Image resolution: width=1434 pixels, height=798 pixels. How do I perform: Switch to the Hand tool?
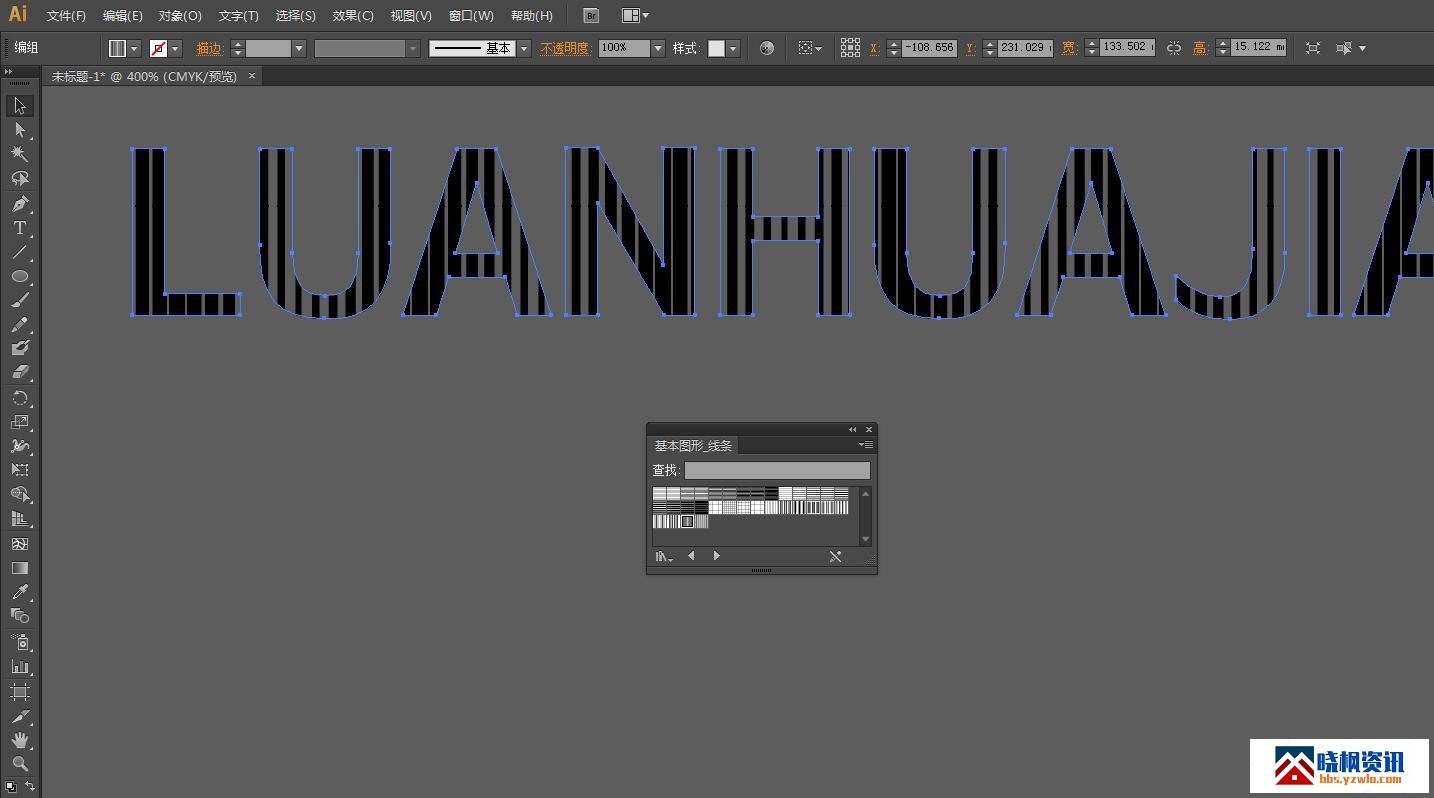coord(19,740)
